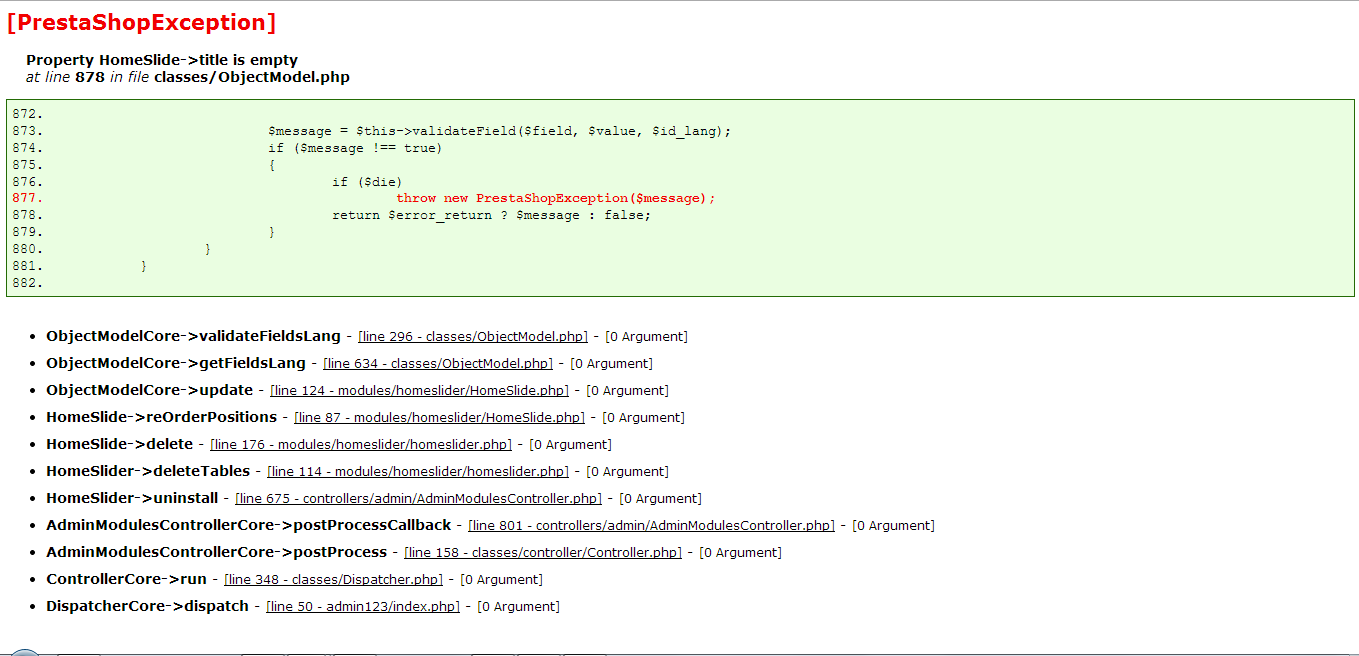Open link line 176 - modules/homeslider/homeslider.php
Screen dimensions: 1359x656
click(x=361, y=445)
